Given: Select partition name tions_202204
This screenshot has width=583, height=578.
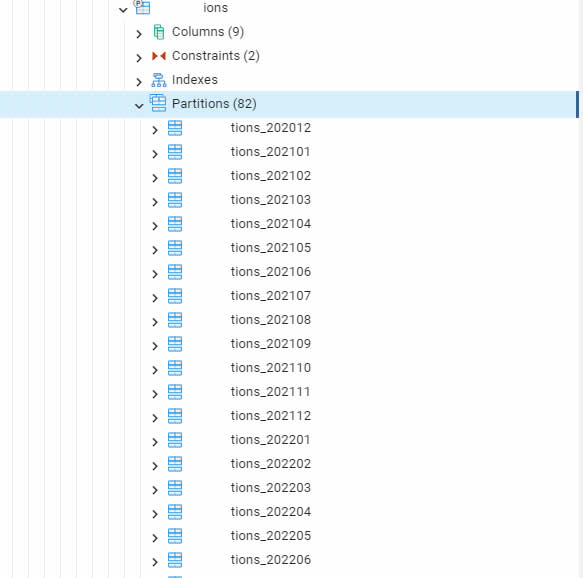Looking at the screenshot, I should [x=271, y=511].
